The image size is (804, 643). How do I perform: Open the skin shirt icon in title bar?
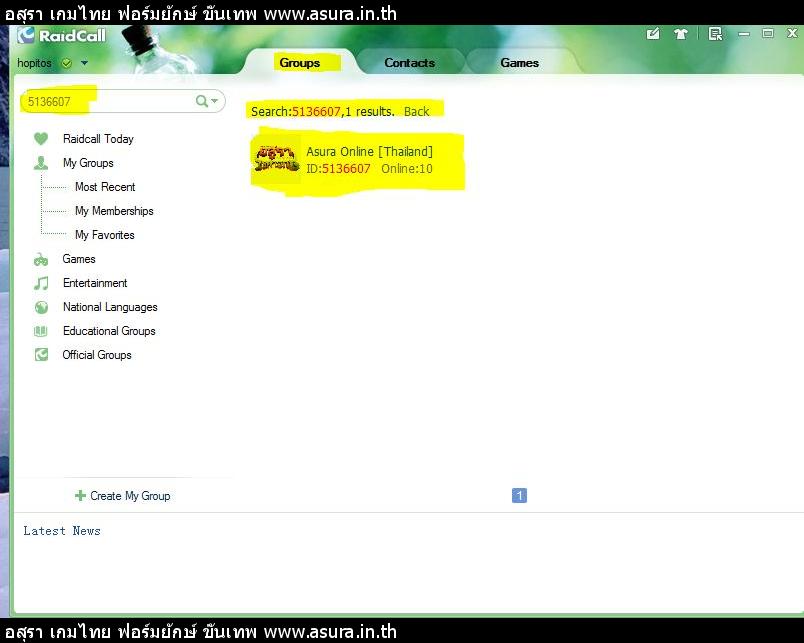681,34
